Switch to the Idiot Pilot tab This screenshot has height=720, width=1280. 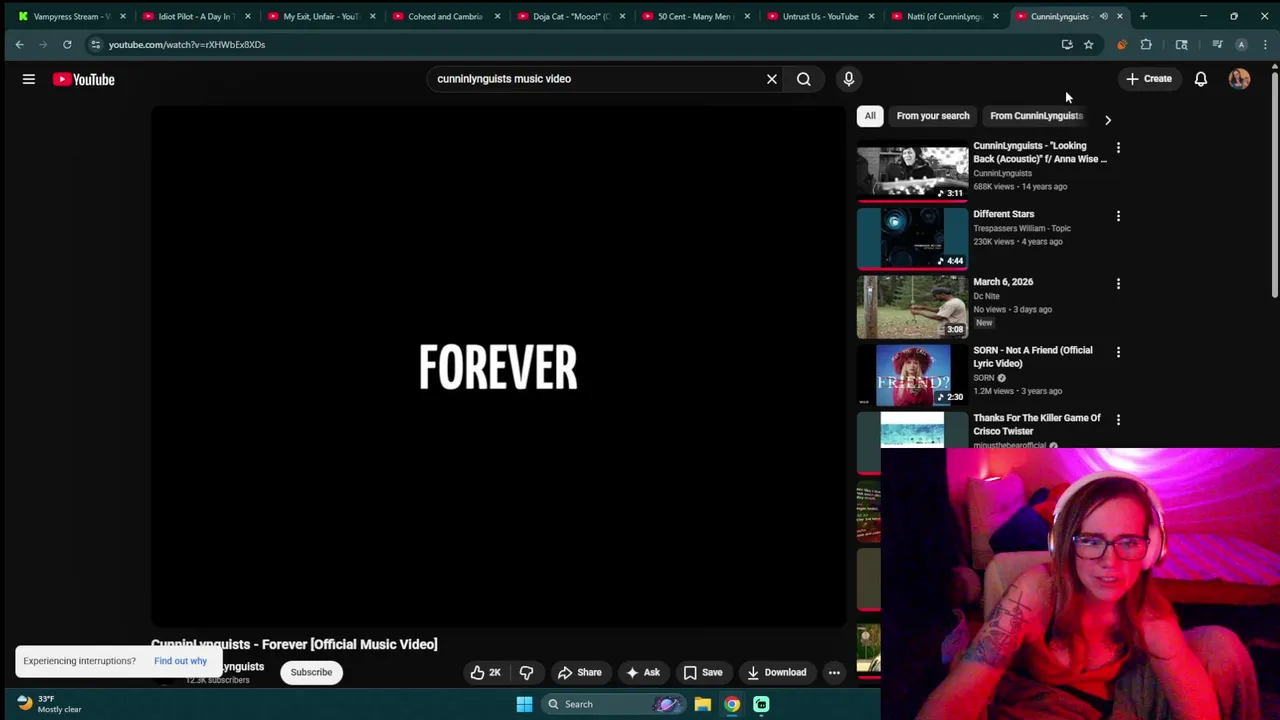click(x=195, y=16)
